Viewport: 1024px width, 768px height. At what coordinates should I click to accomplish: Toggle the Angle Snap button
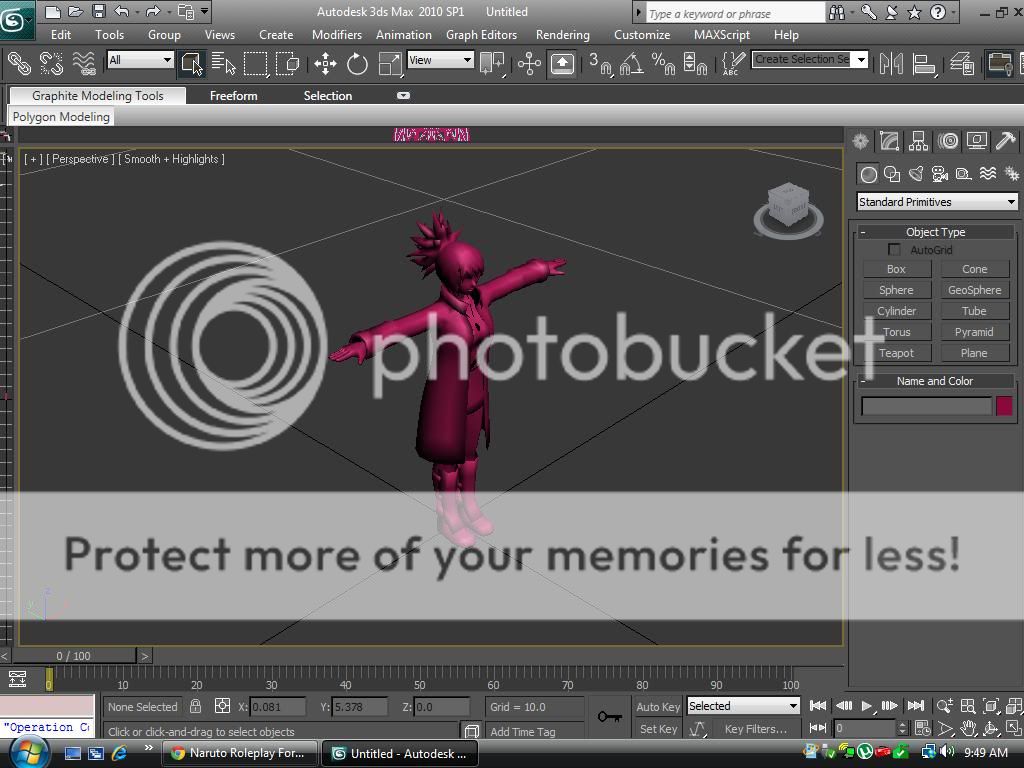[632, 63]
